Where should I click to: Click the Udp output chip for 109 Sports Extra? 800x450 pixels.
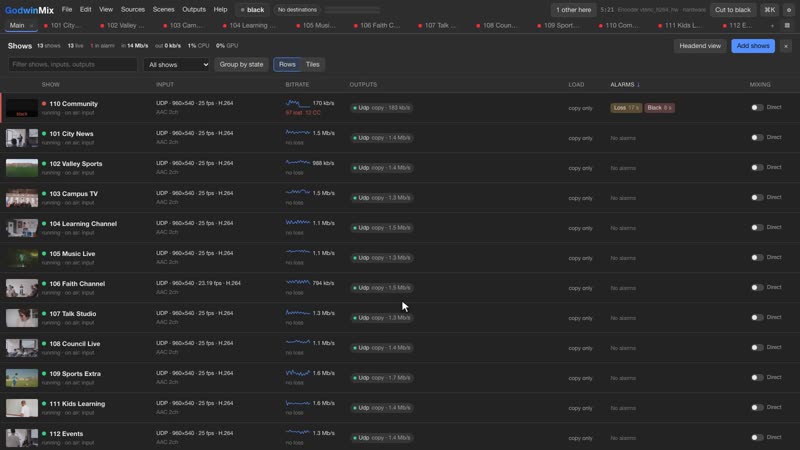pyautogui.click(x=382, y=378)
